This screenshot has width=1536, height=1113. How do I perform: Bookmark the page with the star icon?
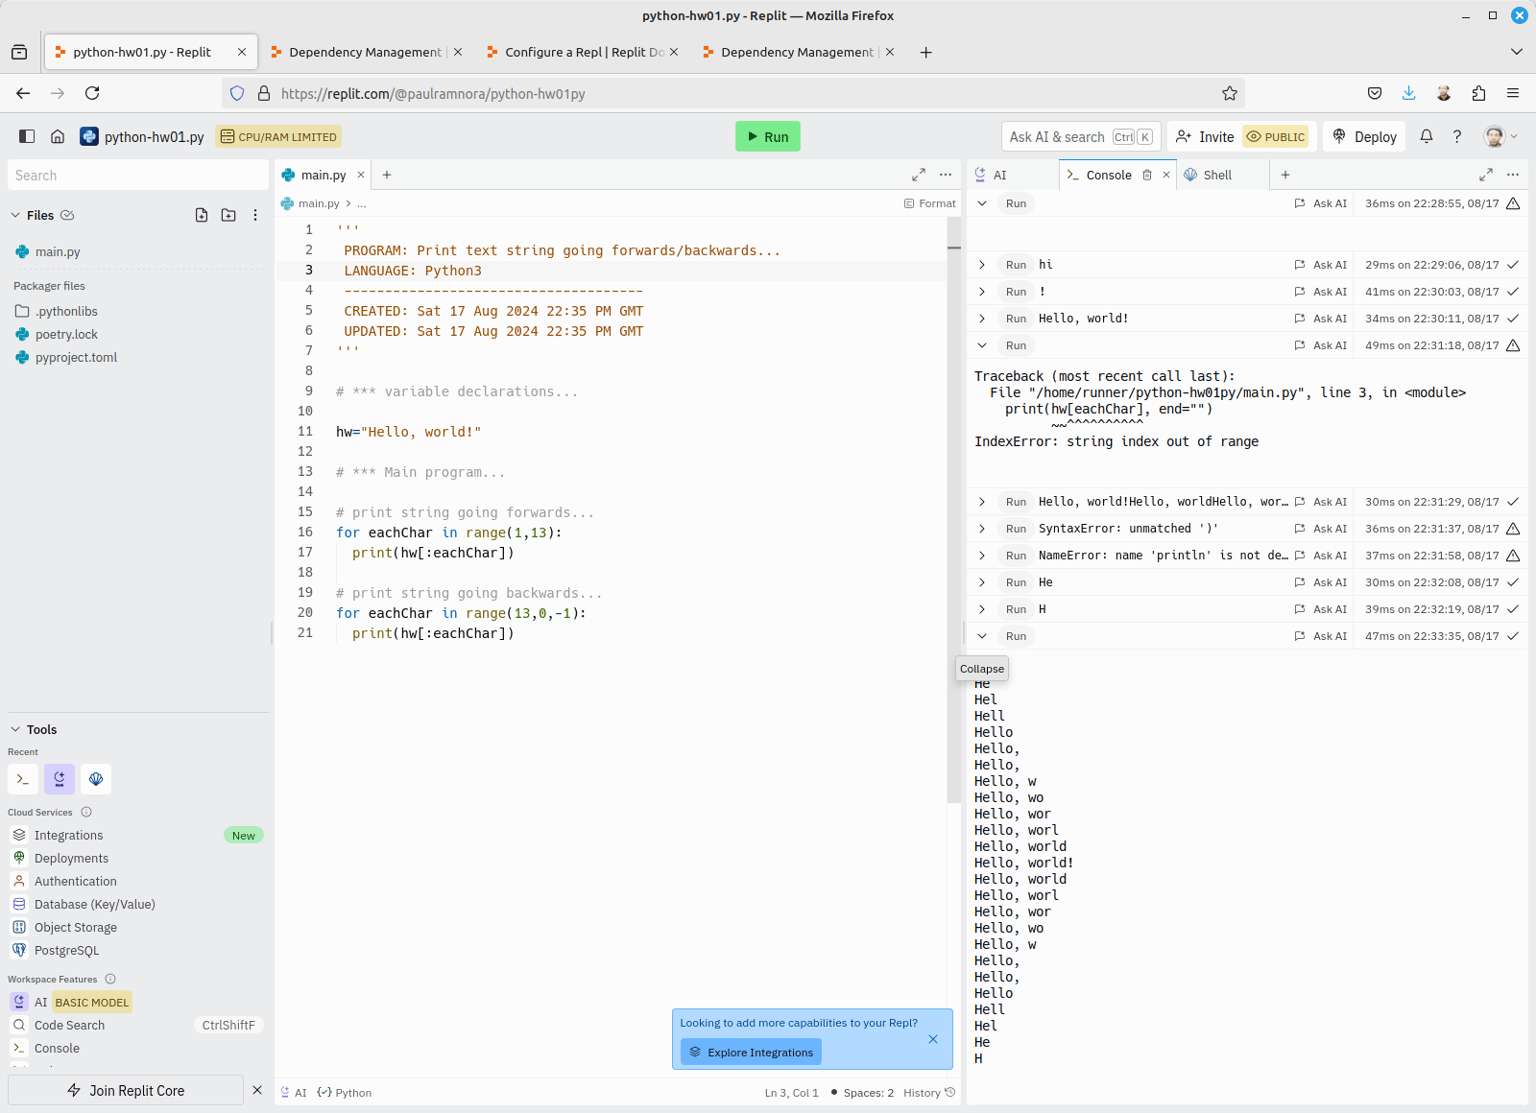coord(1229,93)
